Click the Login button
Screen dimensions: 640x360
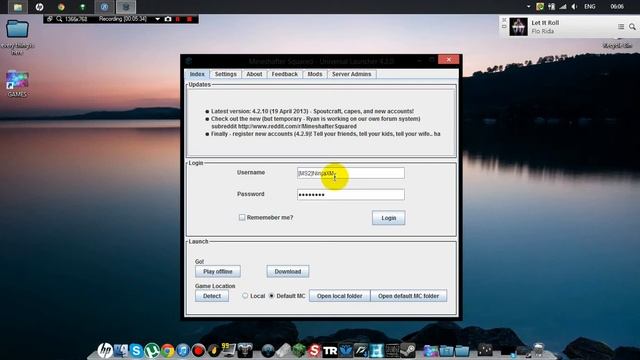(x=389, y=218)
